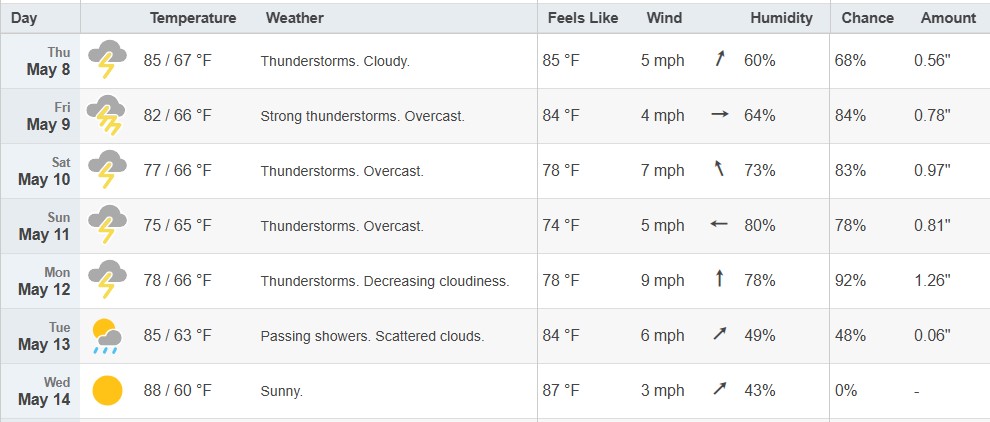Select the Feels Like column header
This screenshot has width=990, height=422.
(x=583, y=18)
